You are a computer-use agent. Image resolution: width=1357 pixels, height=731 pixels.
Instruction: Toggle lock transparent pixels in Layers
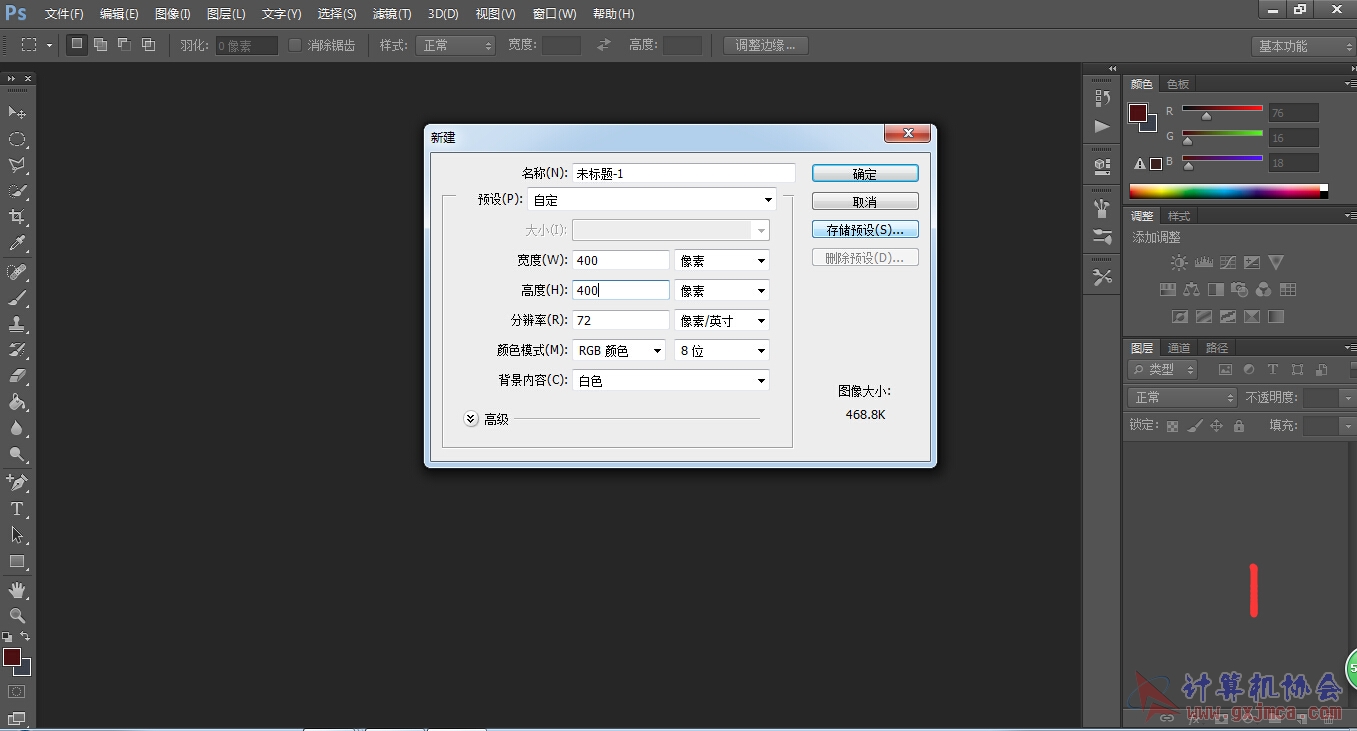1172,426
